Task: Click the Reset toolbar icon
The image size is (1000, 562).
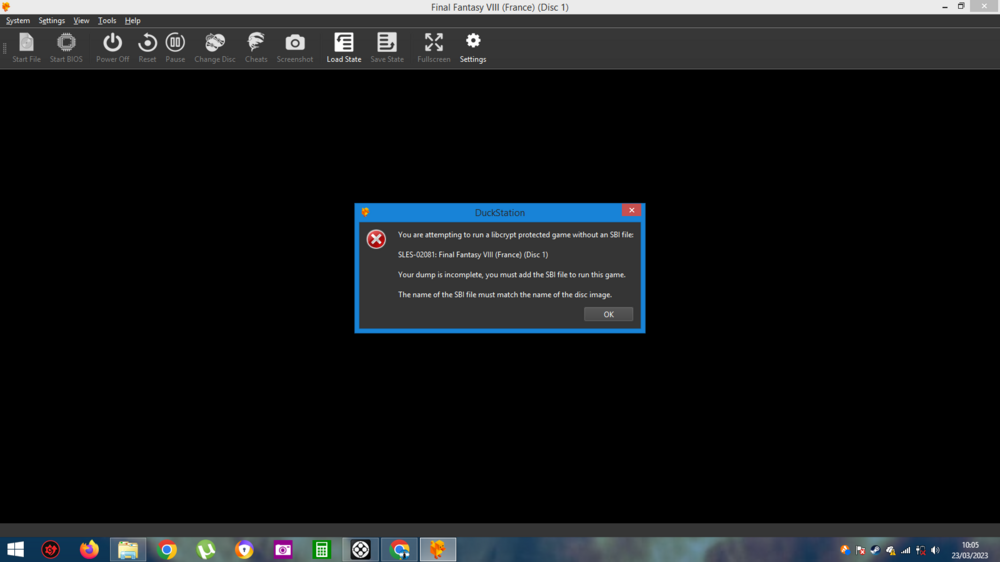Action: coord(147,45)
